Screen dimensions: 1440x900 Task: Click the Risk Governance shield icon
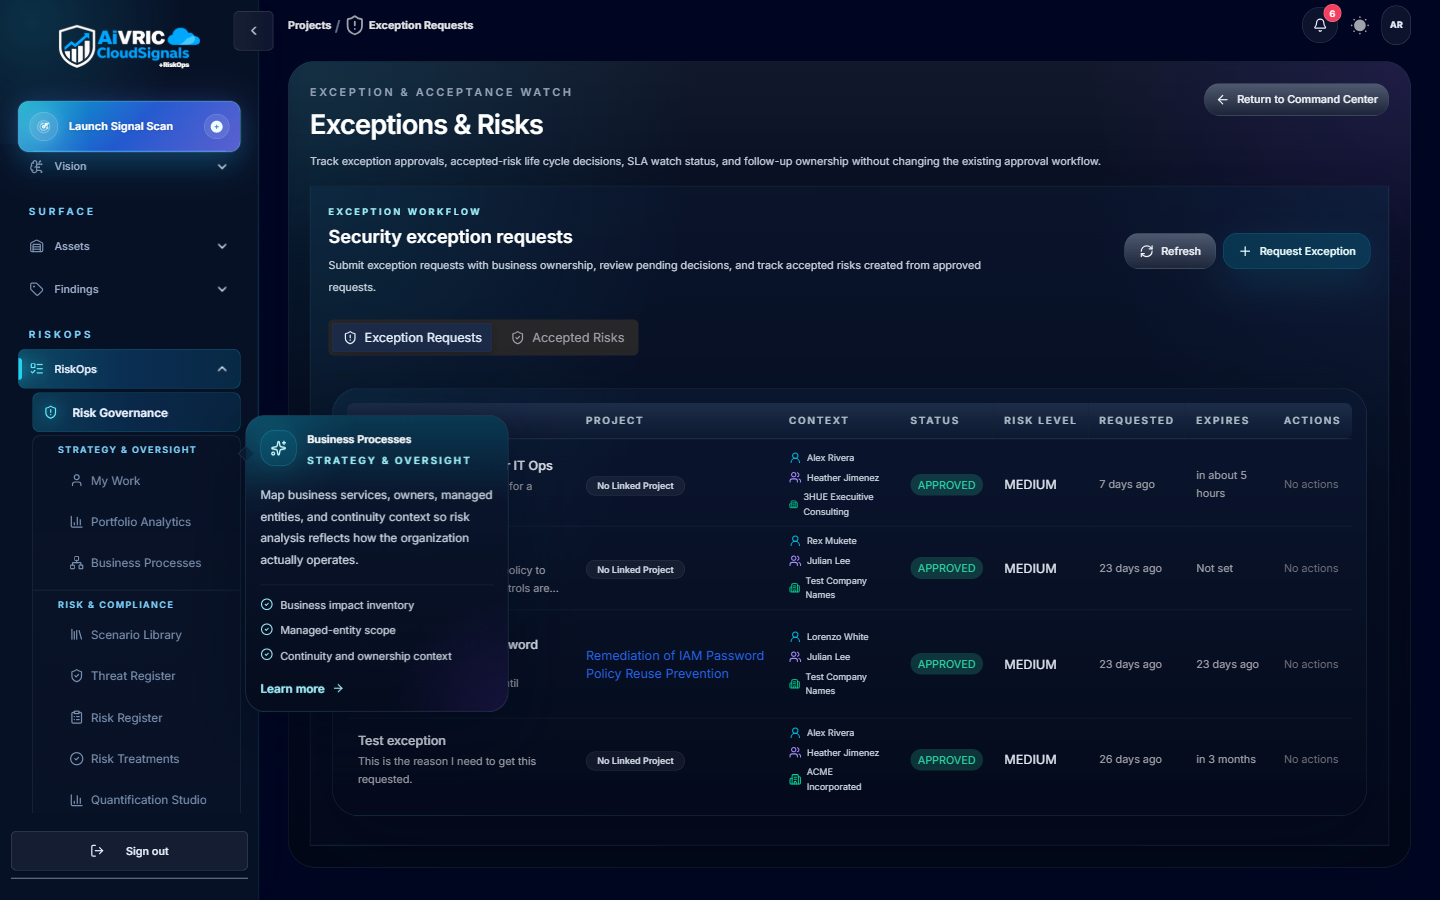click(51, 412)
